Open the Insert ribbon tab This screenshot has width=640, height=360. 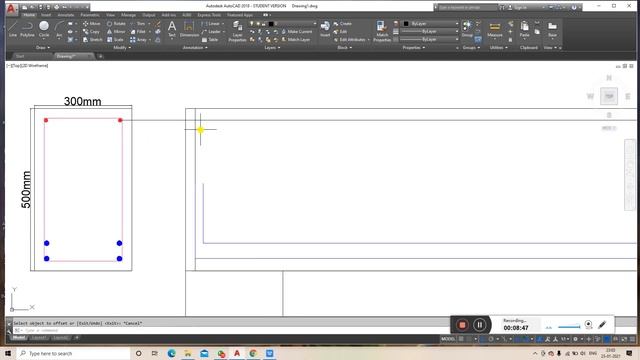46,15
